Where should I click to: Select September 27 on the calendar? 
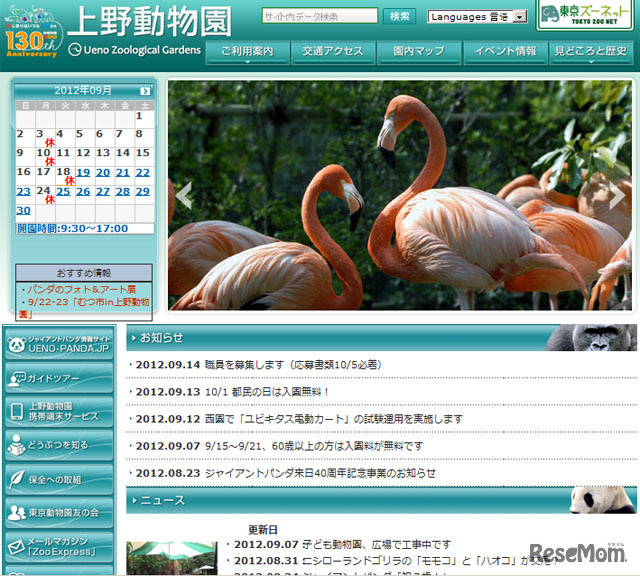pyautogui.click(x=103, y=191)
